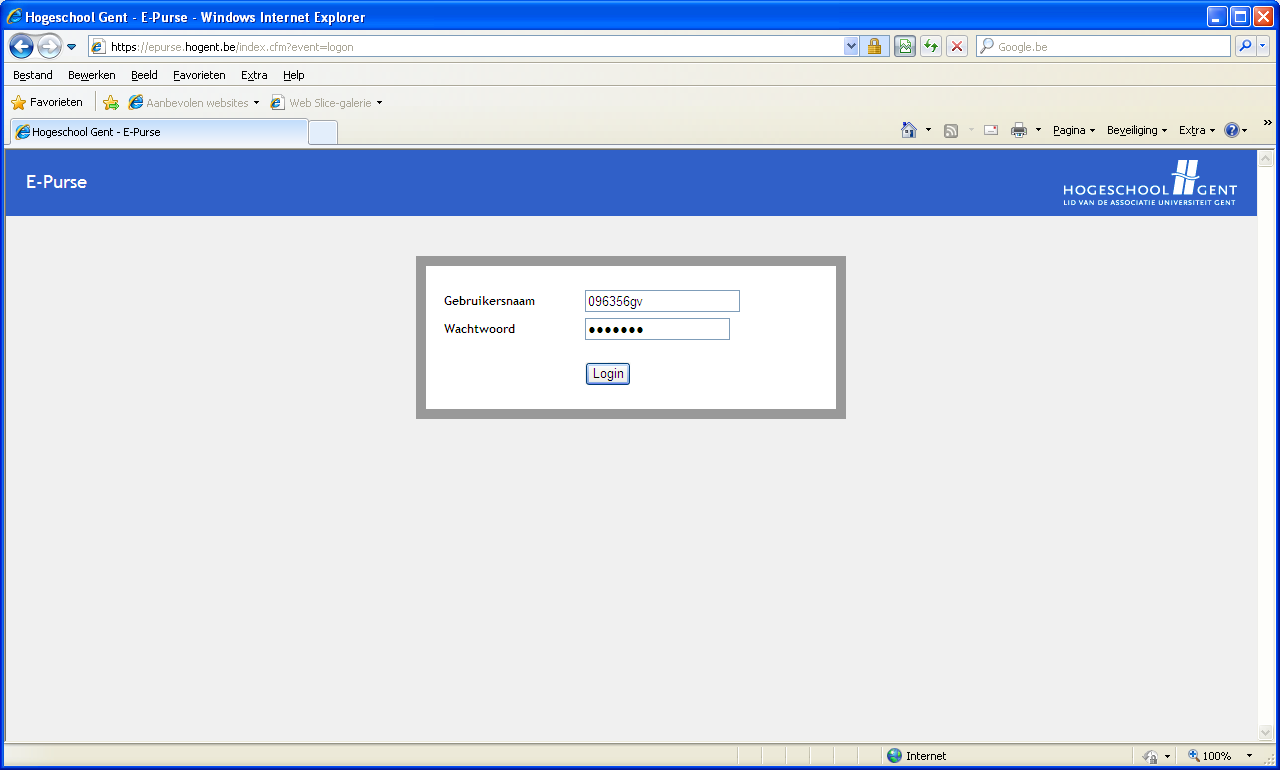This screenshot has height=770, width=1280.
Task: Click the Hogeschool Gent logo
Action: pos(1150,183)
